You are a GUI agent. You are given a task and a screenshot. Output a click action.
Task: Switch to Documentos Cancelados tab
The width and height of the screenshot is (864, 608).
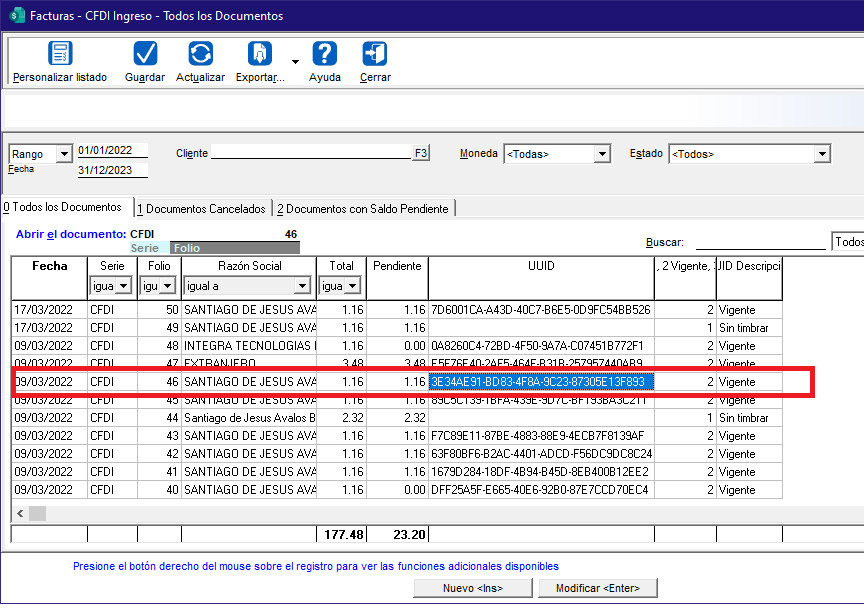[203, 209]
